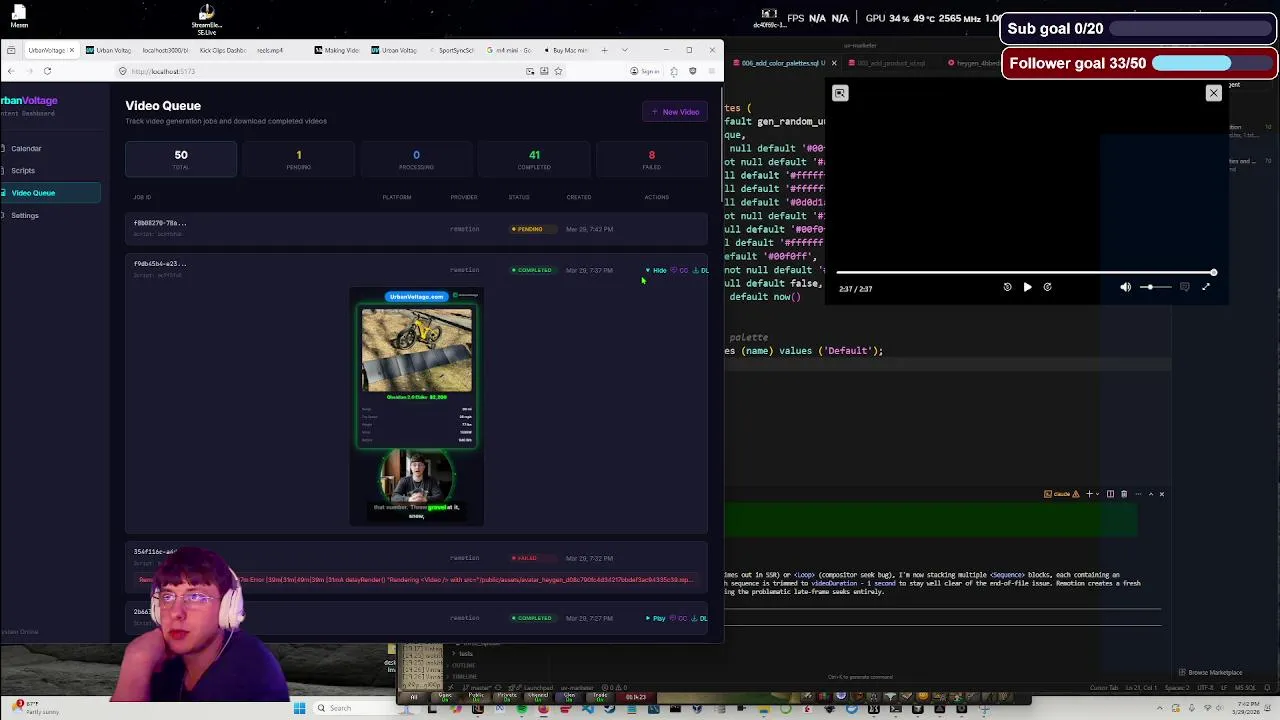This screenshot has height=720, width=1280.
Task: Skip forward in the overlay video player
Action: pyautogui.click(x=1047, y=287)
